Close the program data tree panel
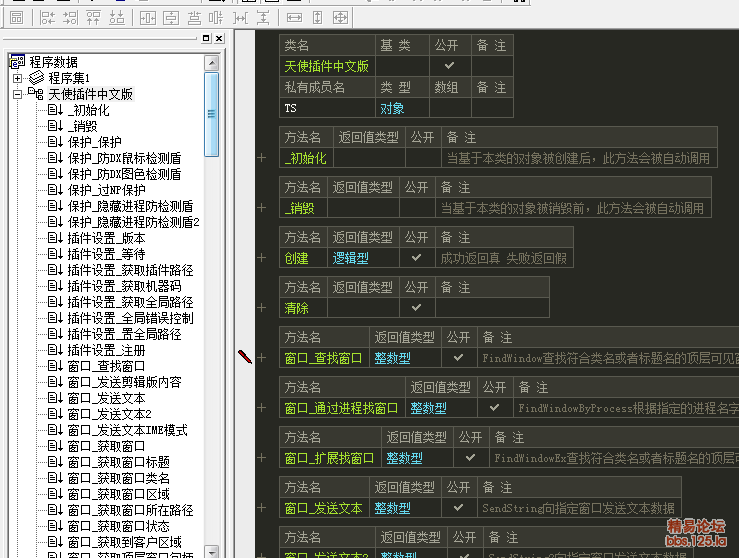739x558 pixels. [219, 38]
